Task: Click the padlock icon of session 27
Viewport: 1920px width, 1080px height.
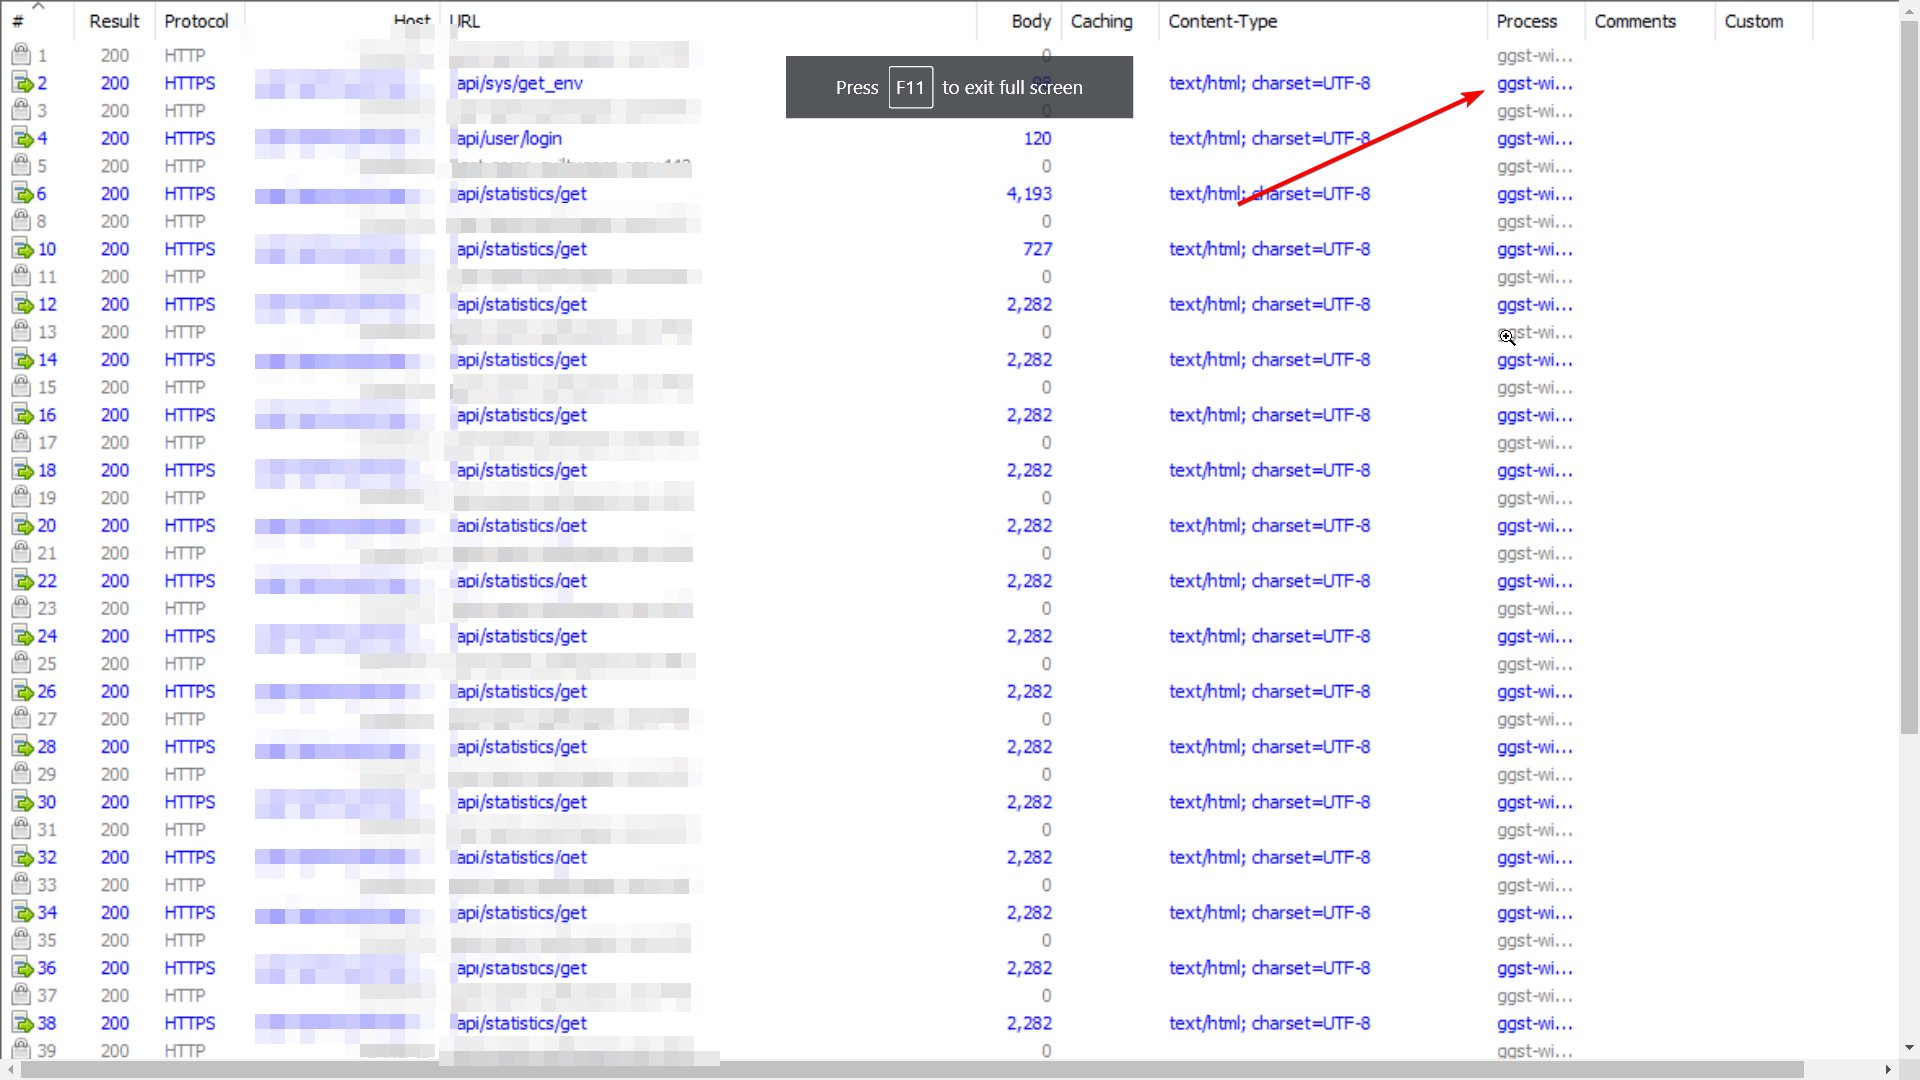Action: [21, 719]
